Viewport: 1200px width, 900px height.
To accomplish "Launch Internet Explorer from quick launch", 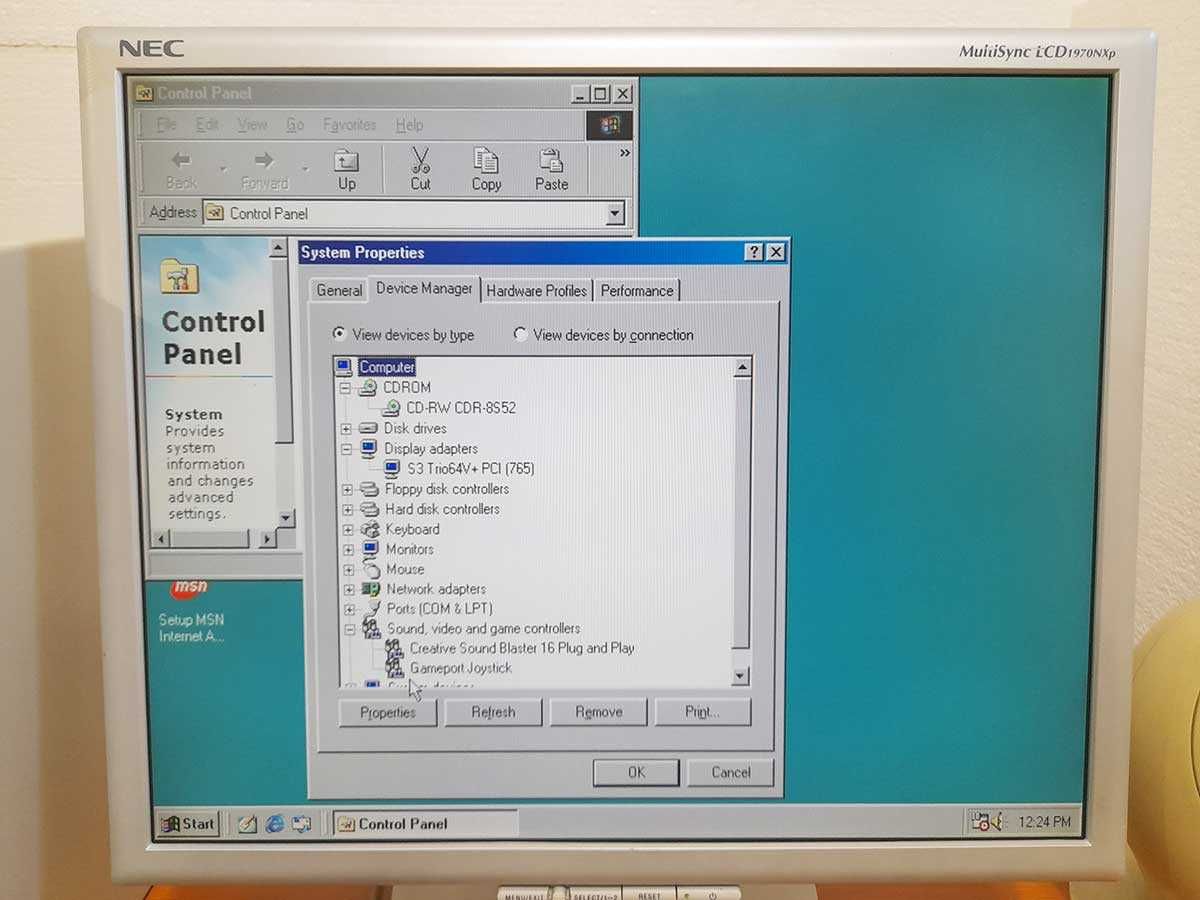I will tap(274, 824).
